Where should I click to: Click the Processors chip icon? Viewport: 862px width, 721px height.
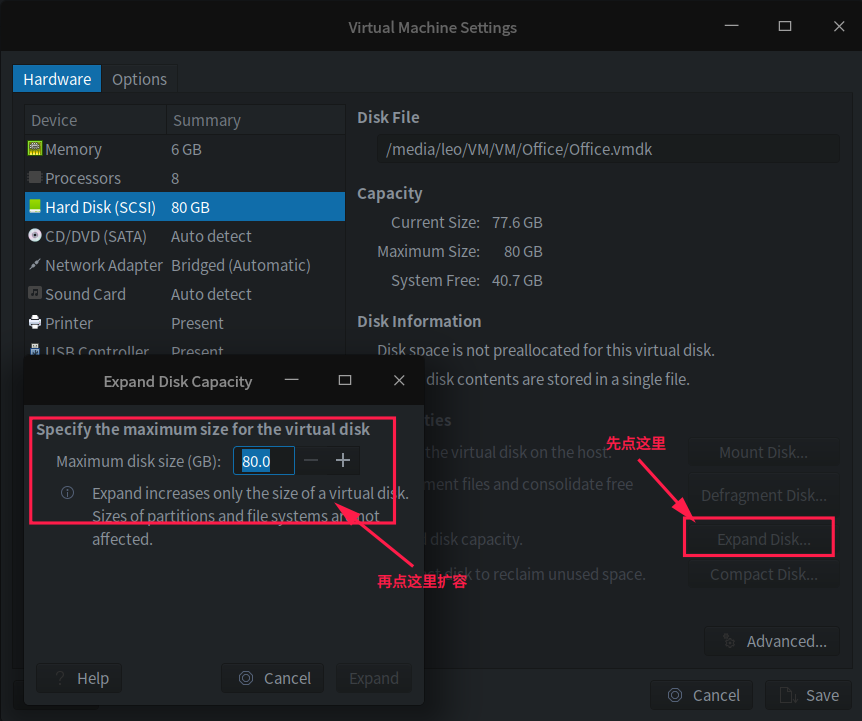[x=35, y=178]
